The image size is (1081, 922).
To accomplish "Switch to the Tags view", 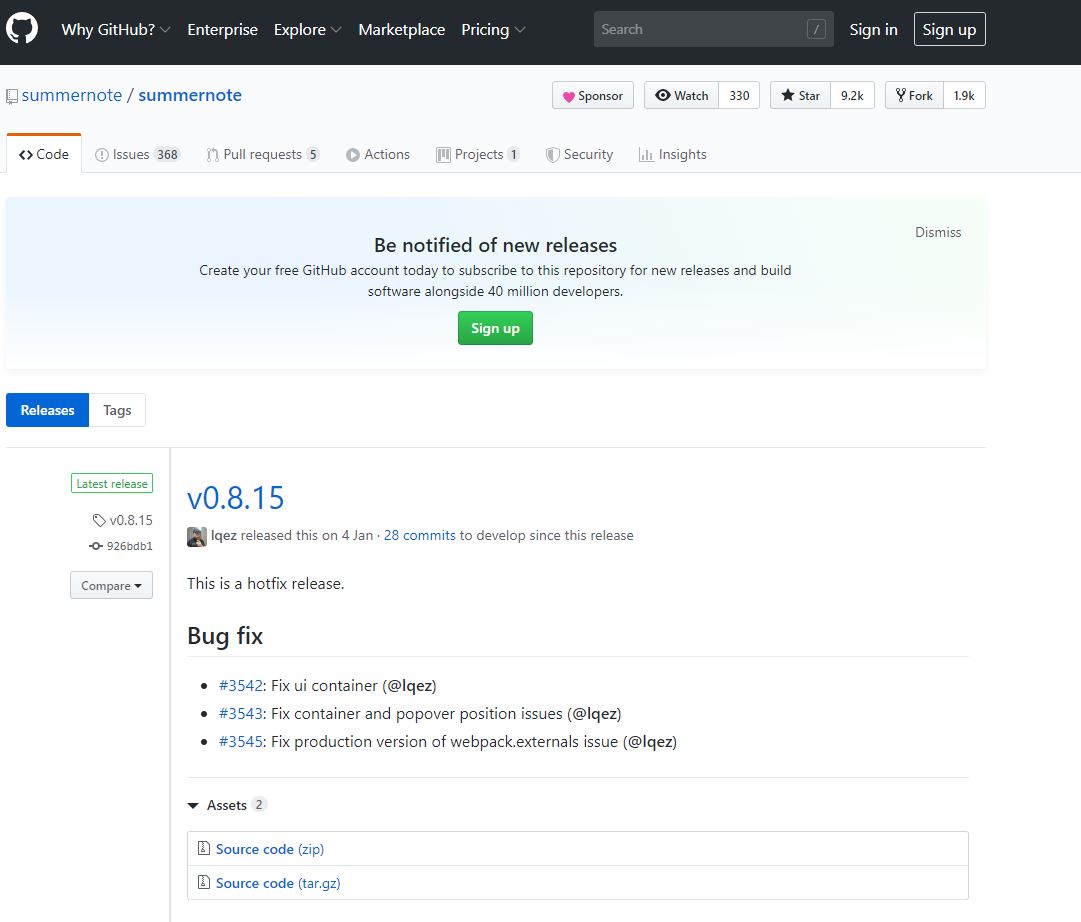I will click(x=117, y=410).
